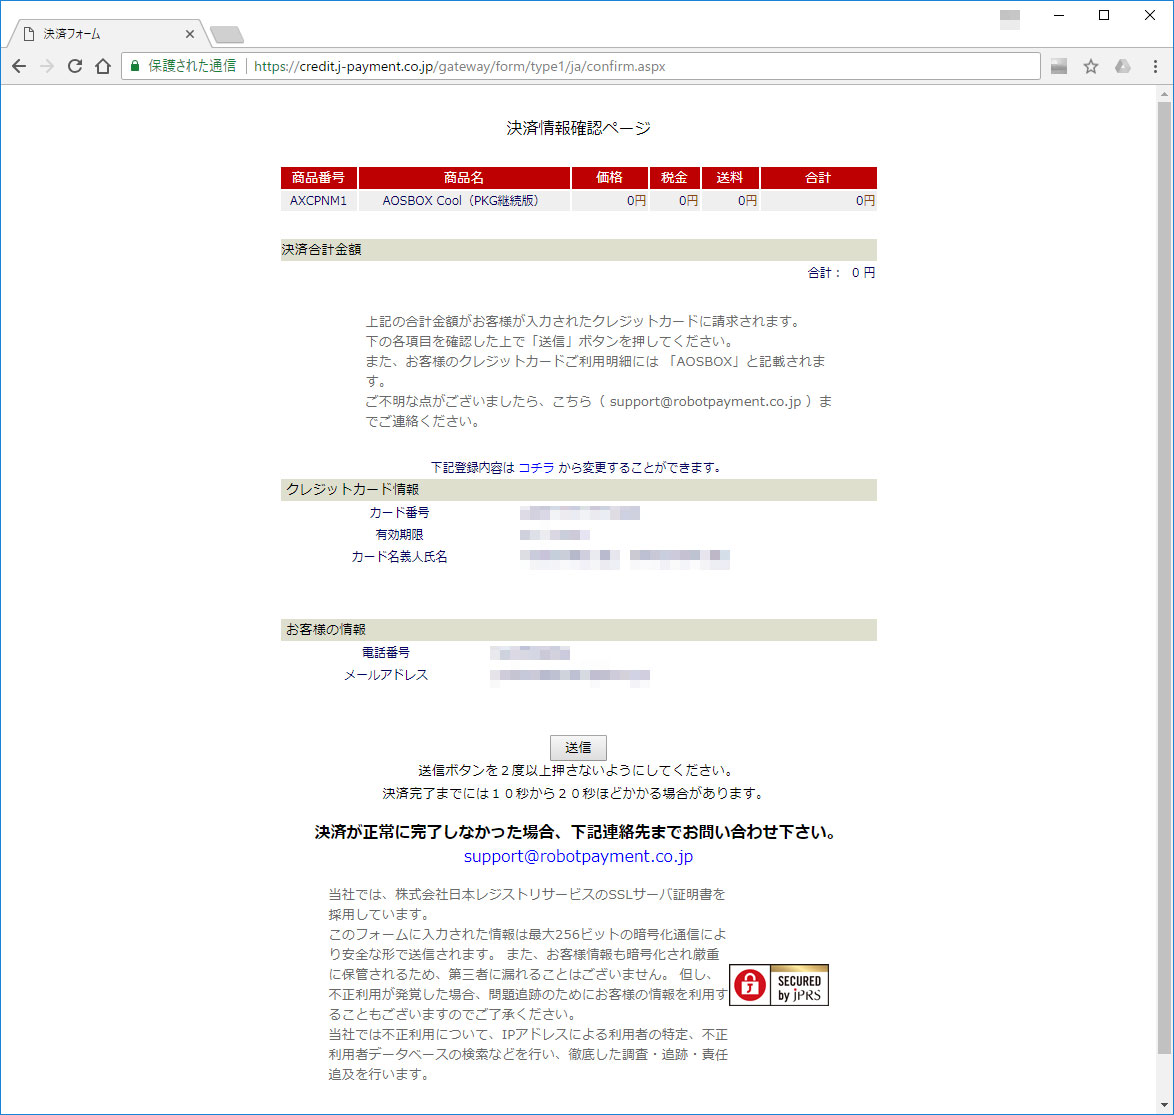This screenshot has width=1174, height=1115.
Task: Click the クレジットカード情報 section header
Action: 579,490
